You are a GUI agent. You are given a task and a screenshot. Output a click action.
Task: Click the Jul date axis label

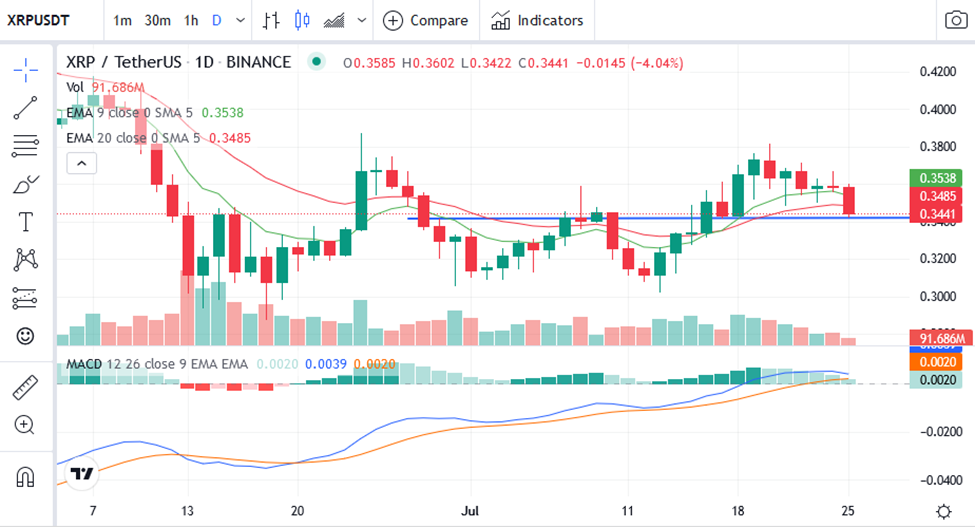click(x=470, y=511)
